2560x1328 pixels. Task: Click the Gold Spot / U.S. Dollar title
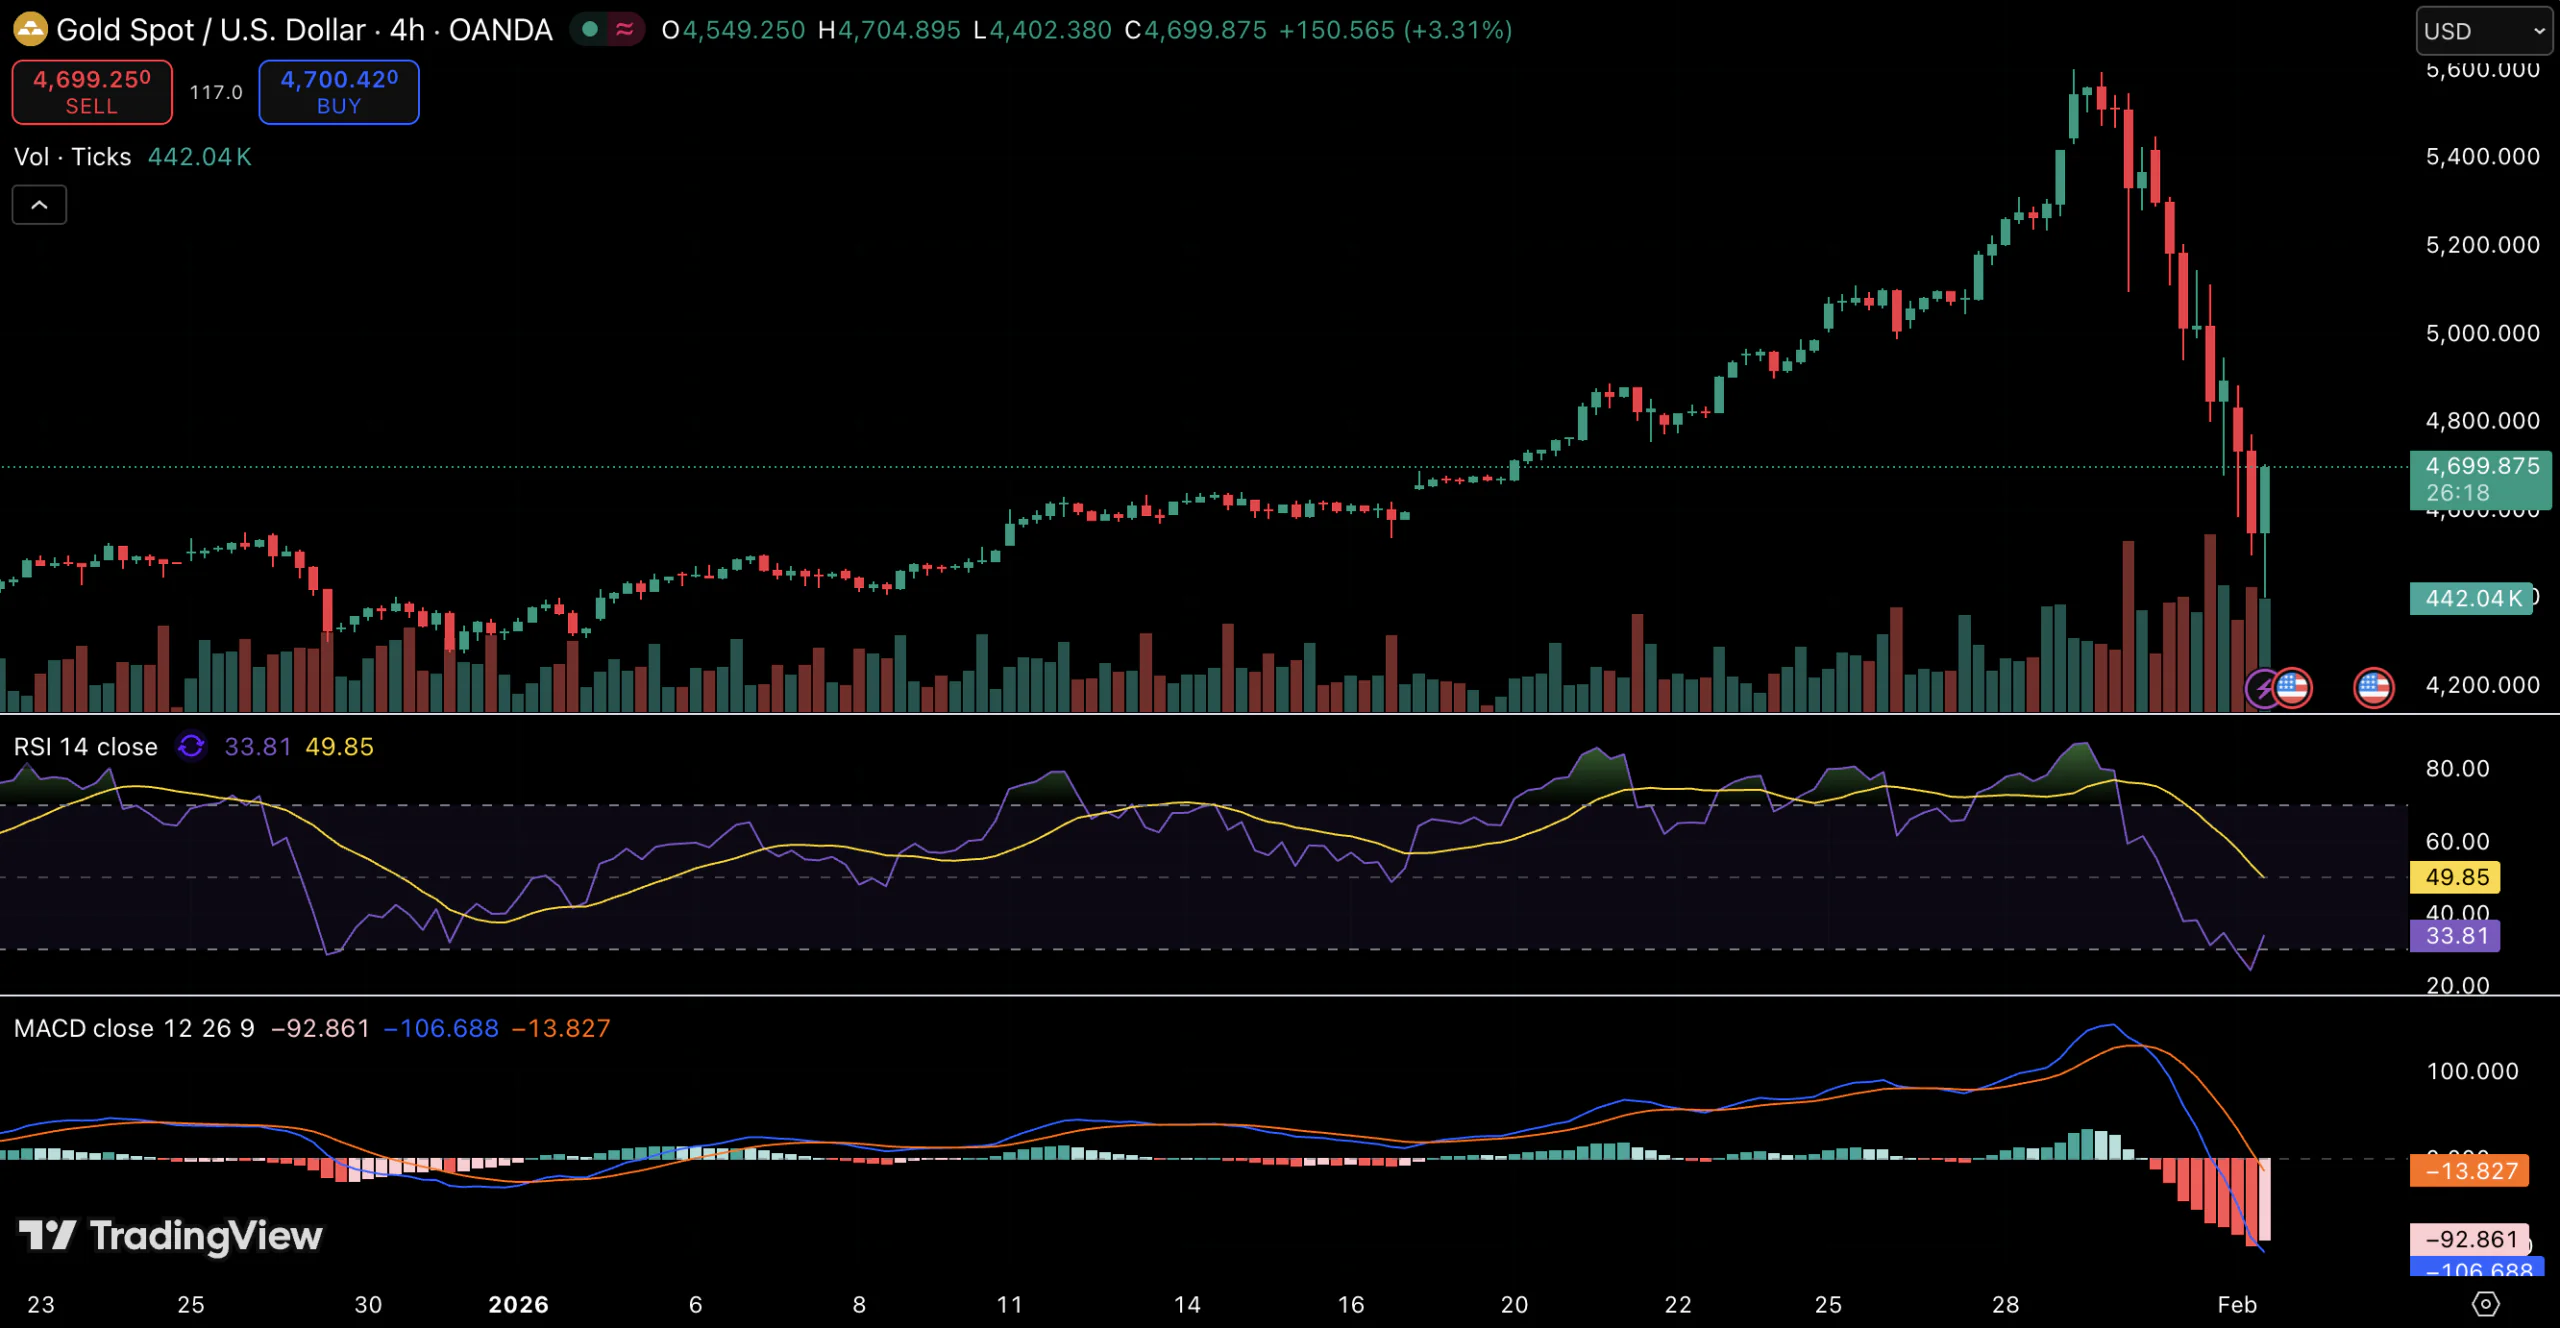210,30
